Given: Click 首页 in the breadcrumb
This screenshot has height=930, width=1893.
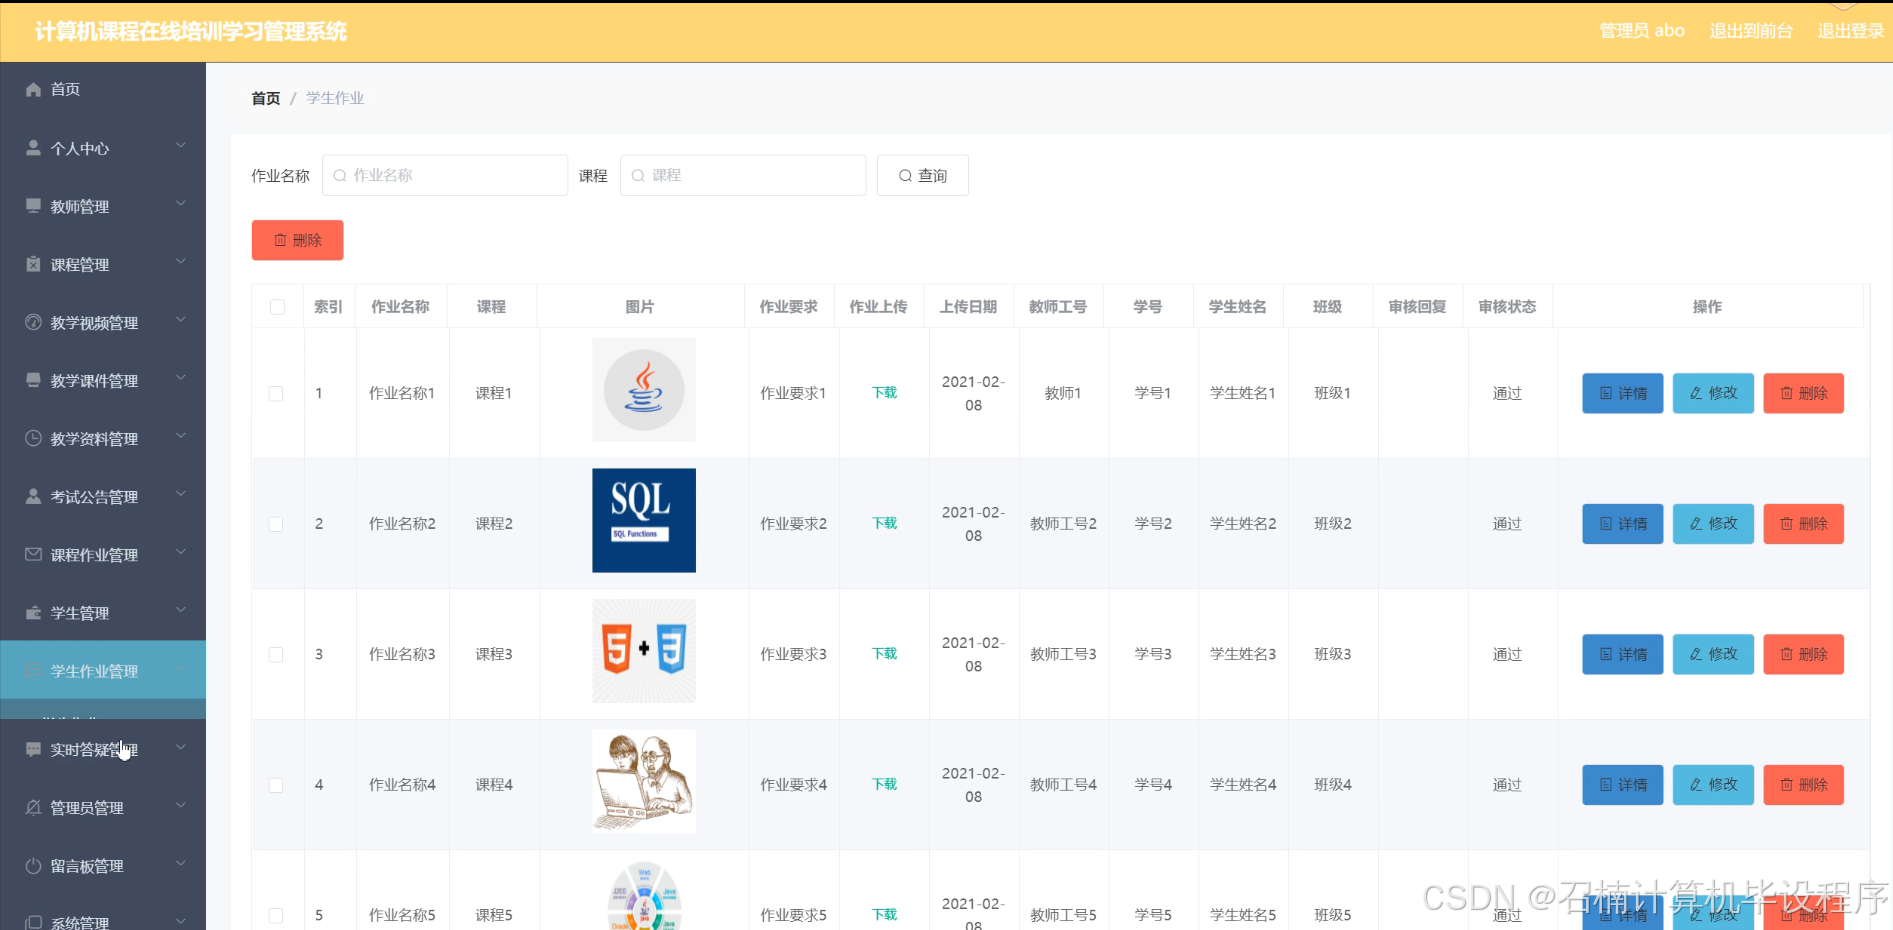Looking at the screenshot, I should tap(266, 98).
